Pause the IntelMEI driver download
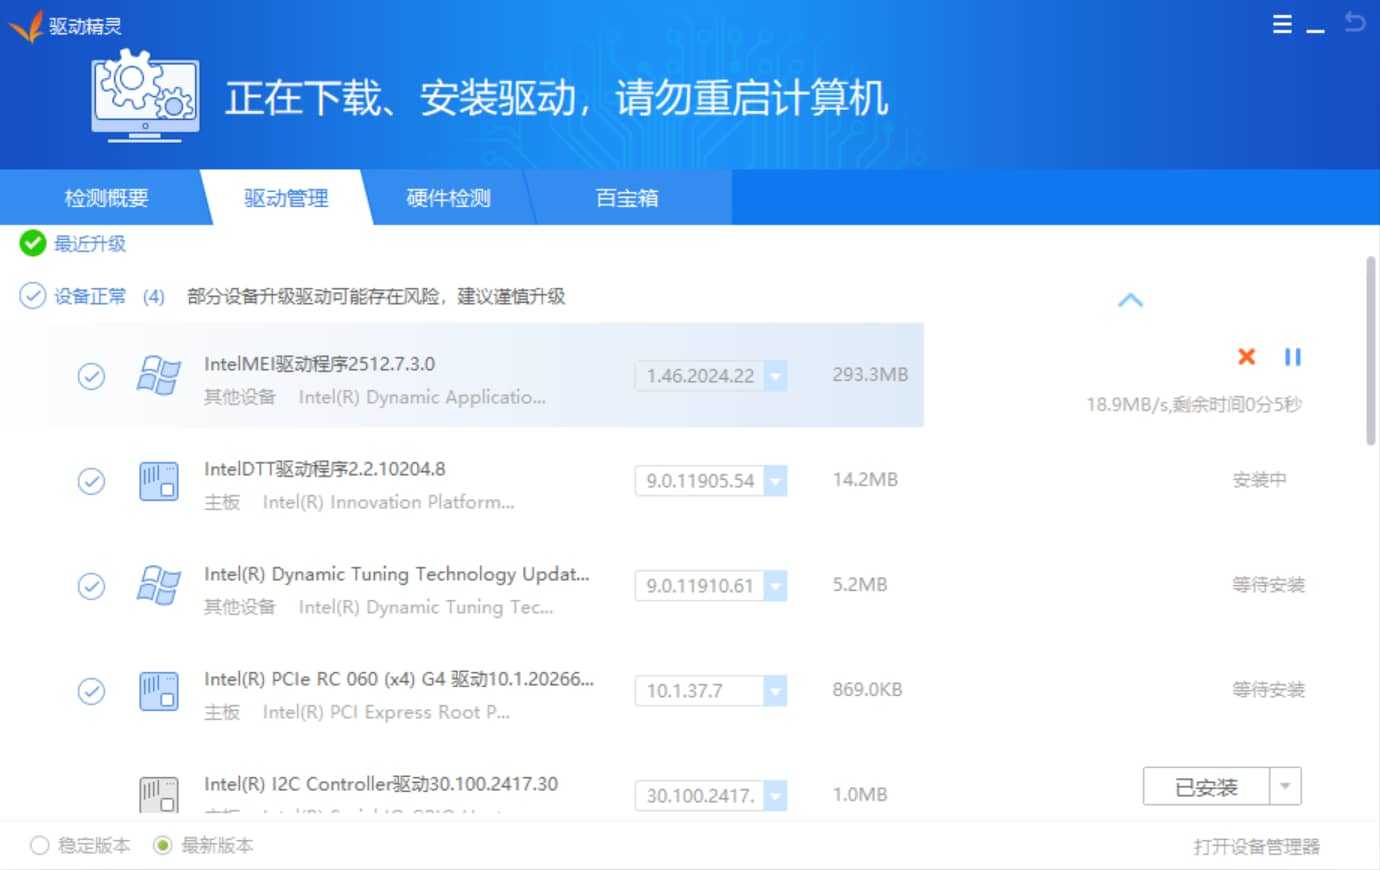The width and height of the screenshot is (1380, 870). (1293, 357)
